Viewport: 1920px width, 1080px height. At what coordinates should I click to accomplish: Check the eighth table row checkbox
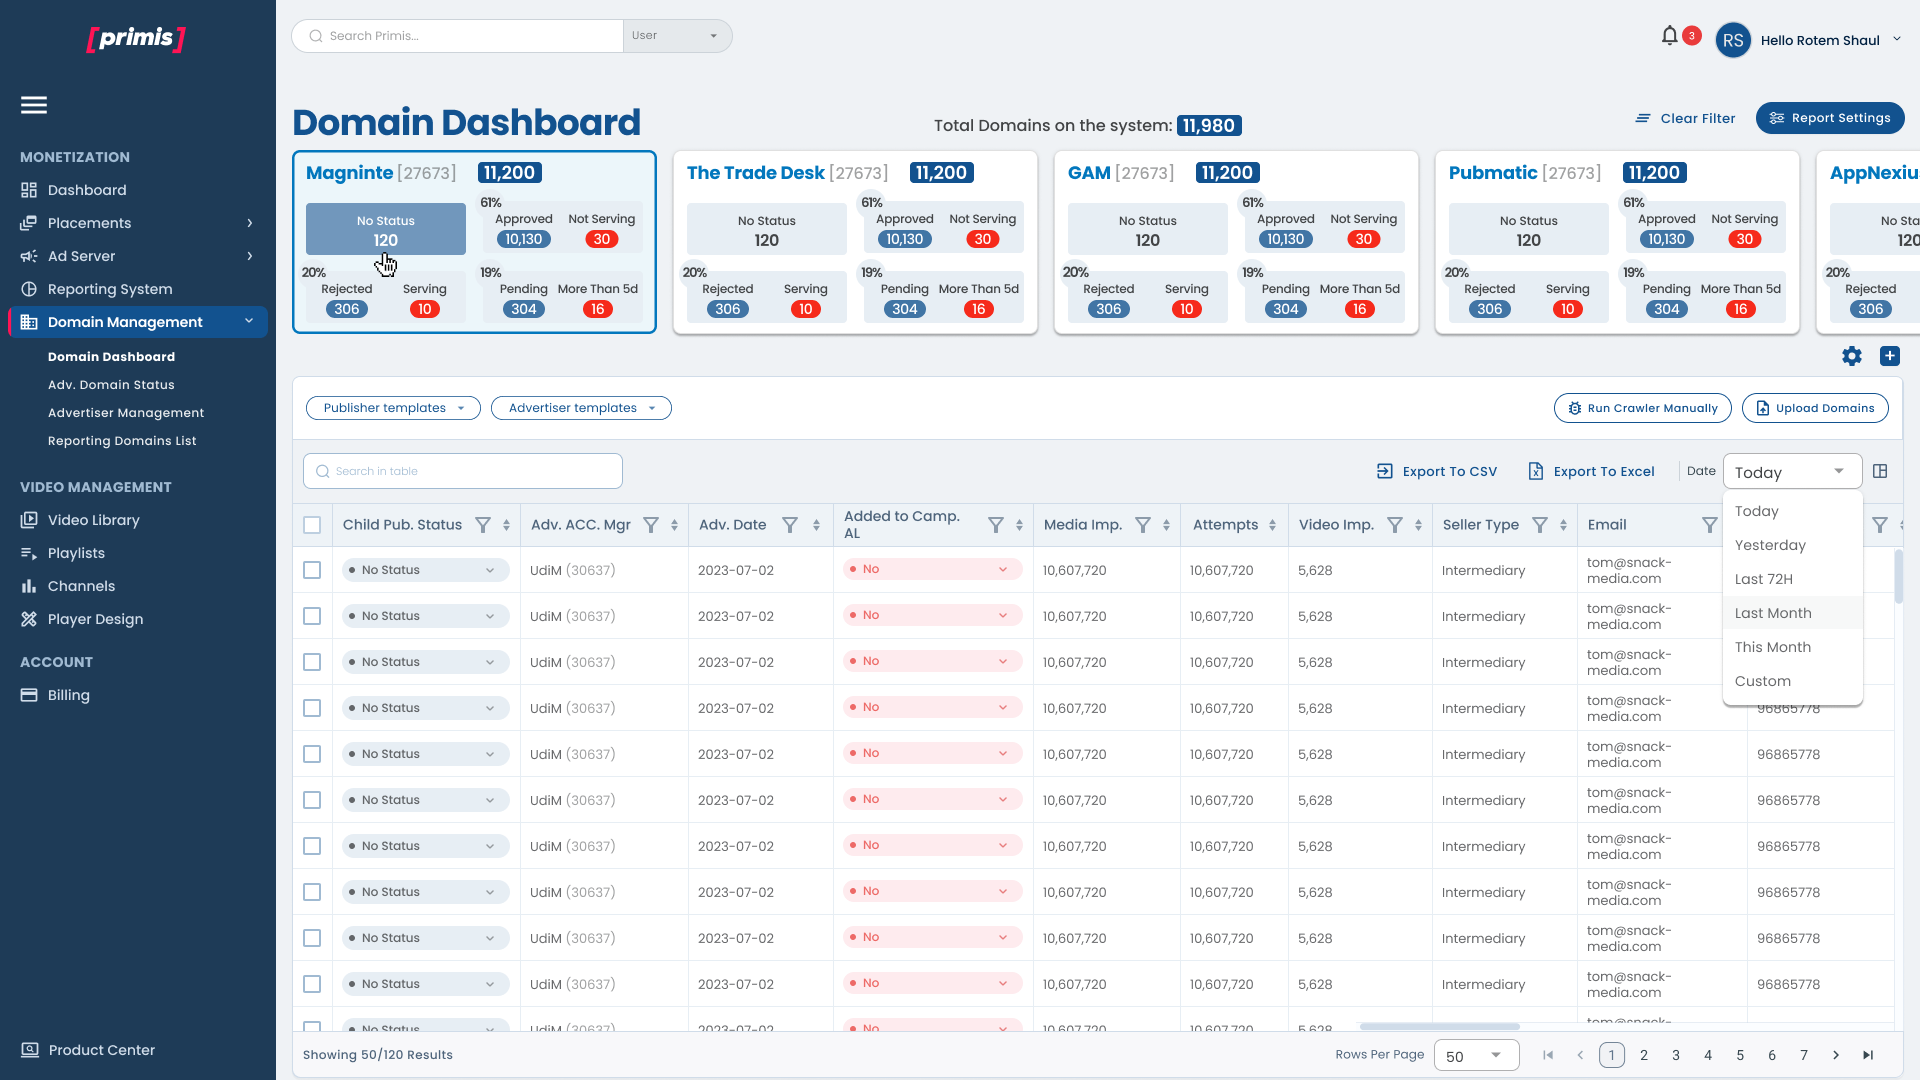(312, 892)
